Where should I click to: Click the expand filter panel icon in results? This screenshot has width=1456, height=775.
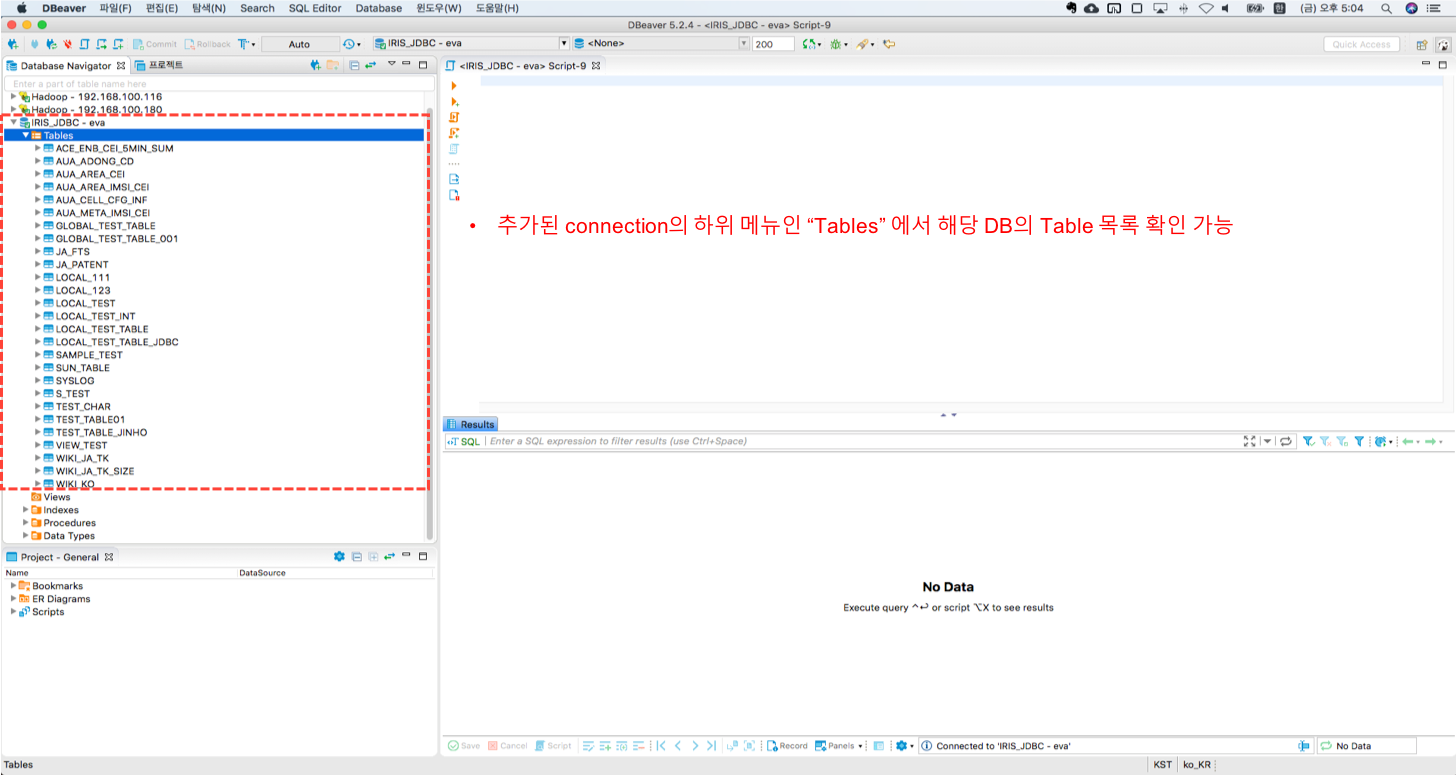tap(1249, 441)
